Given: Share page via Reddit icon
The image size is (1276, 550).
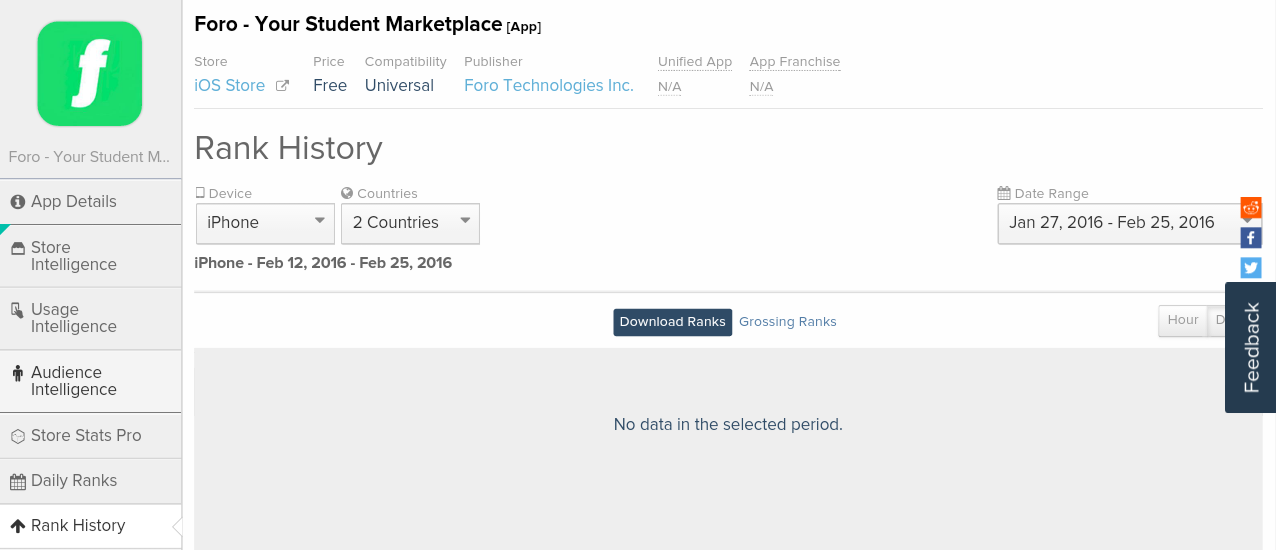Looking at the screenshot, I should tap(1251, 208).
